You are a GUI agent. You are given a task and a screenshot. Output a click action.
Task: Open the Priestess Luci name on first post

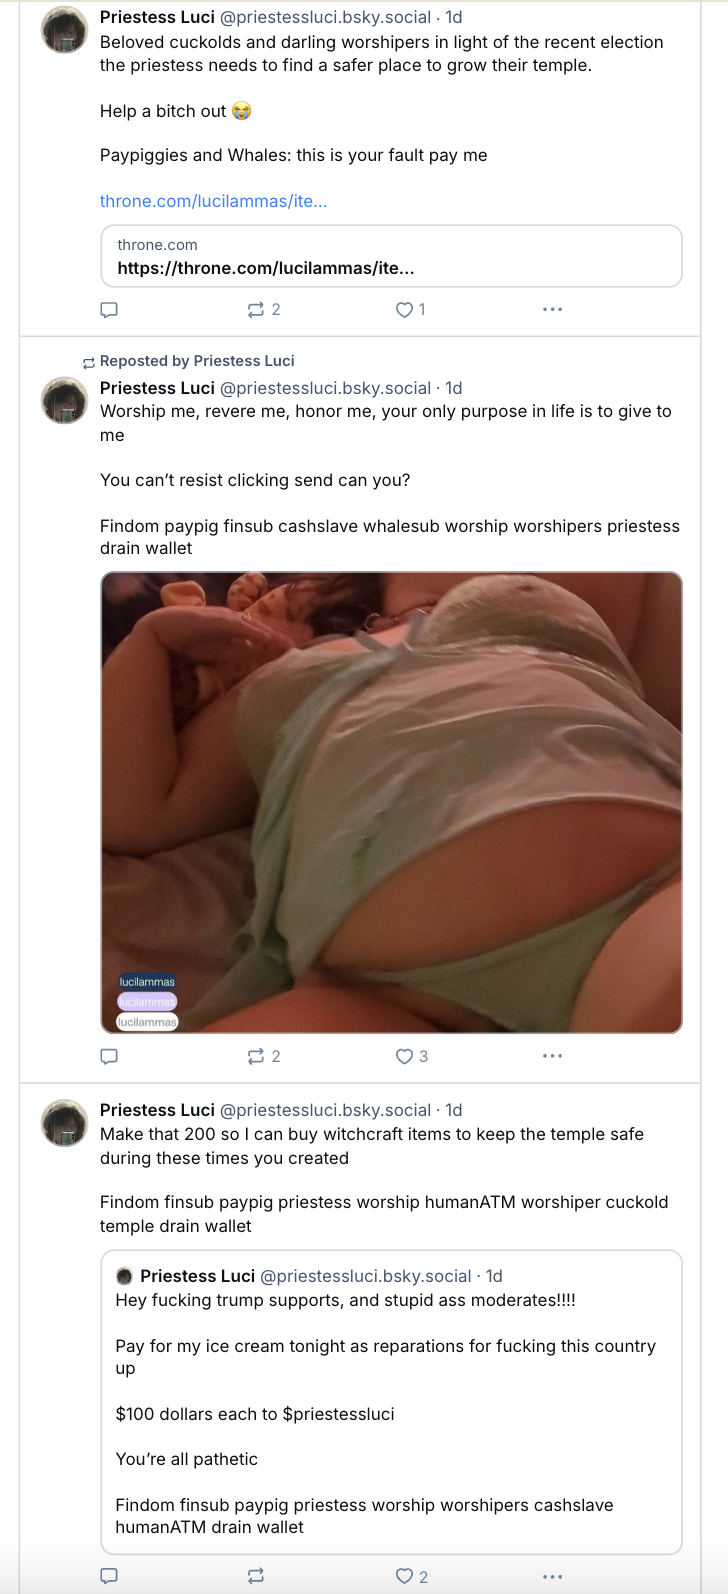[x=157, y=17]
